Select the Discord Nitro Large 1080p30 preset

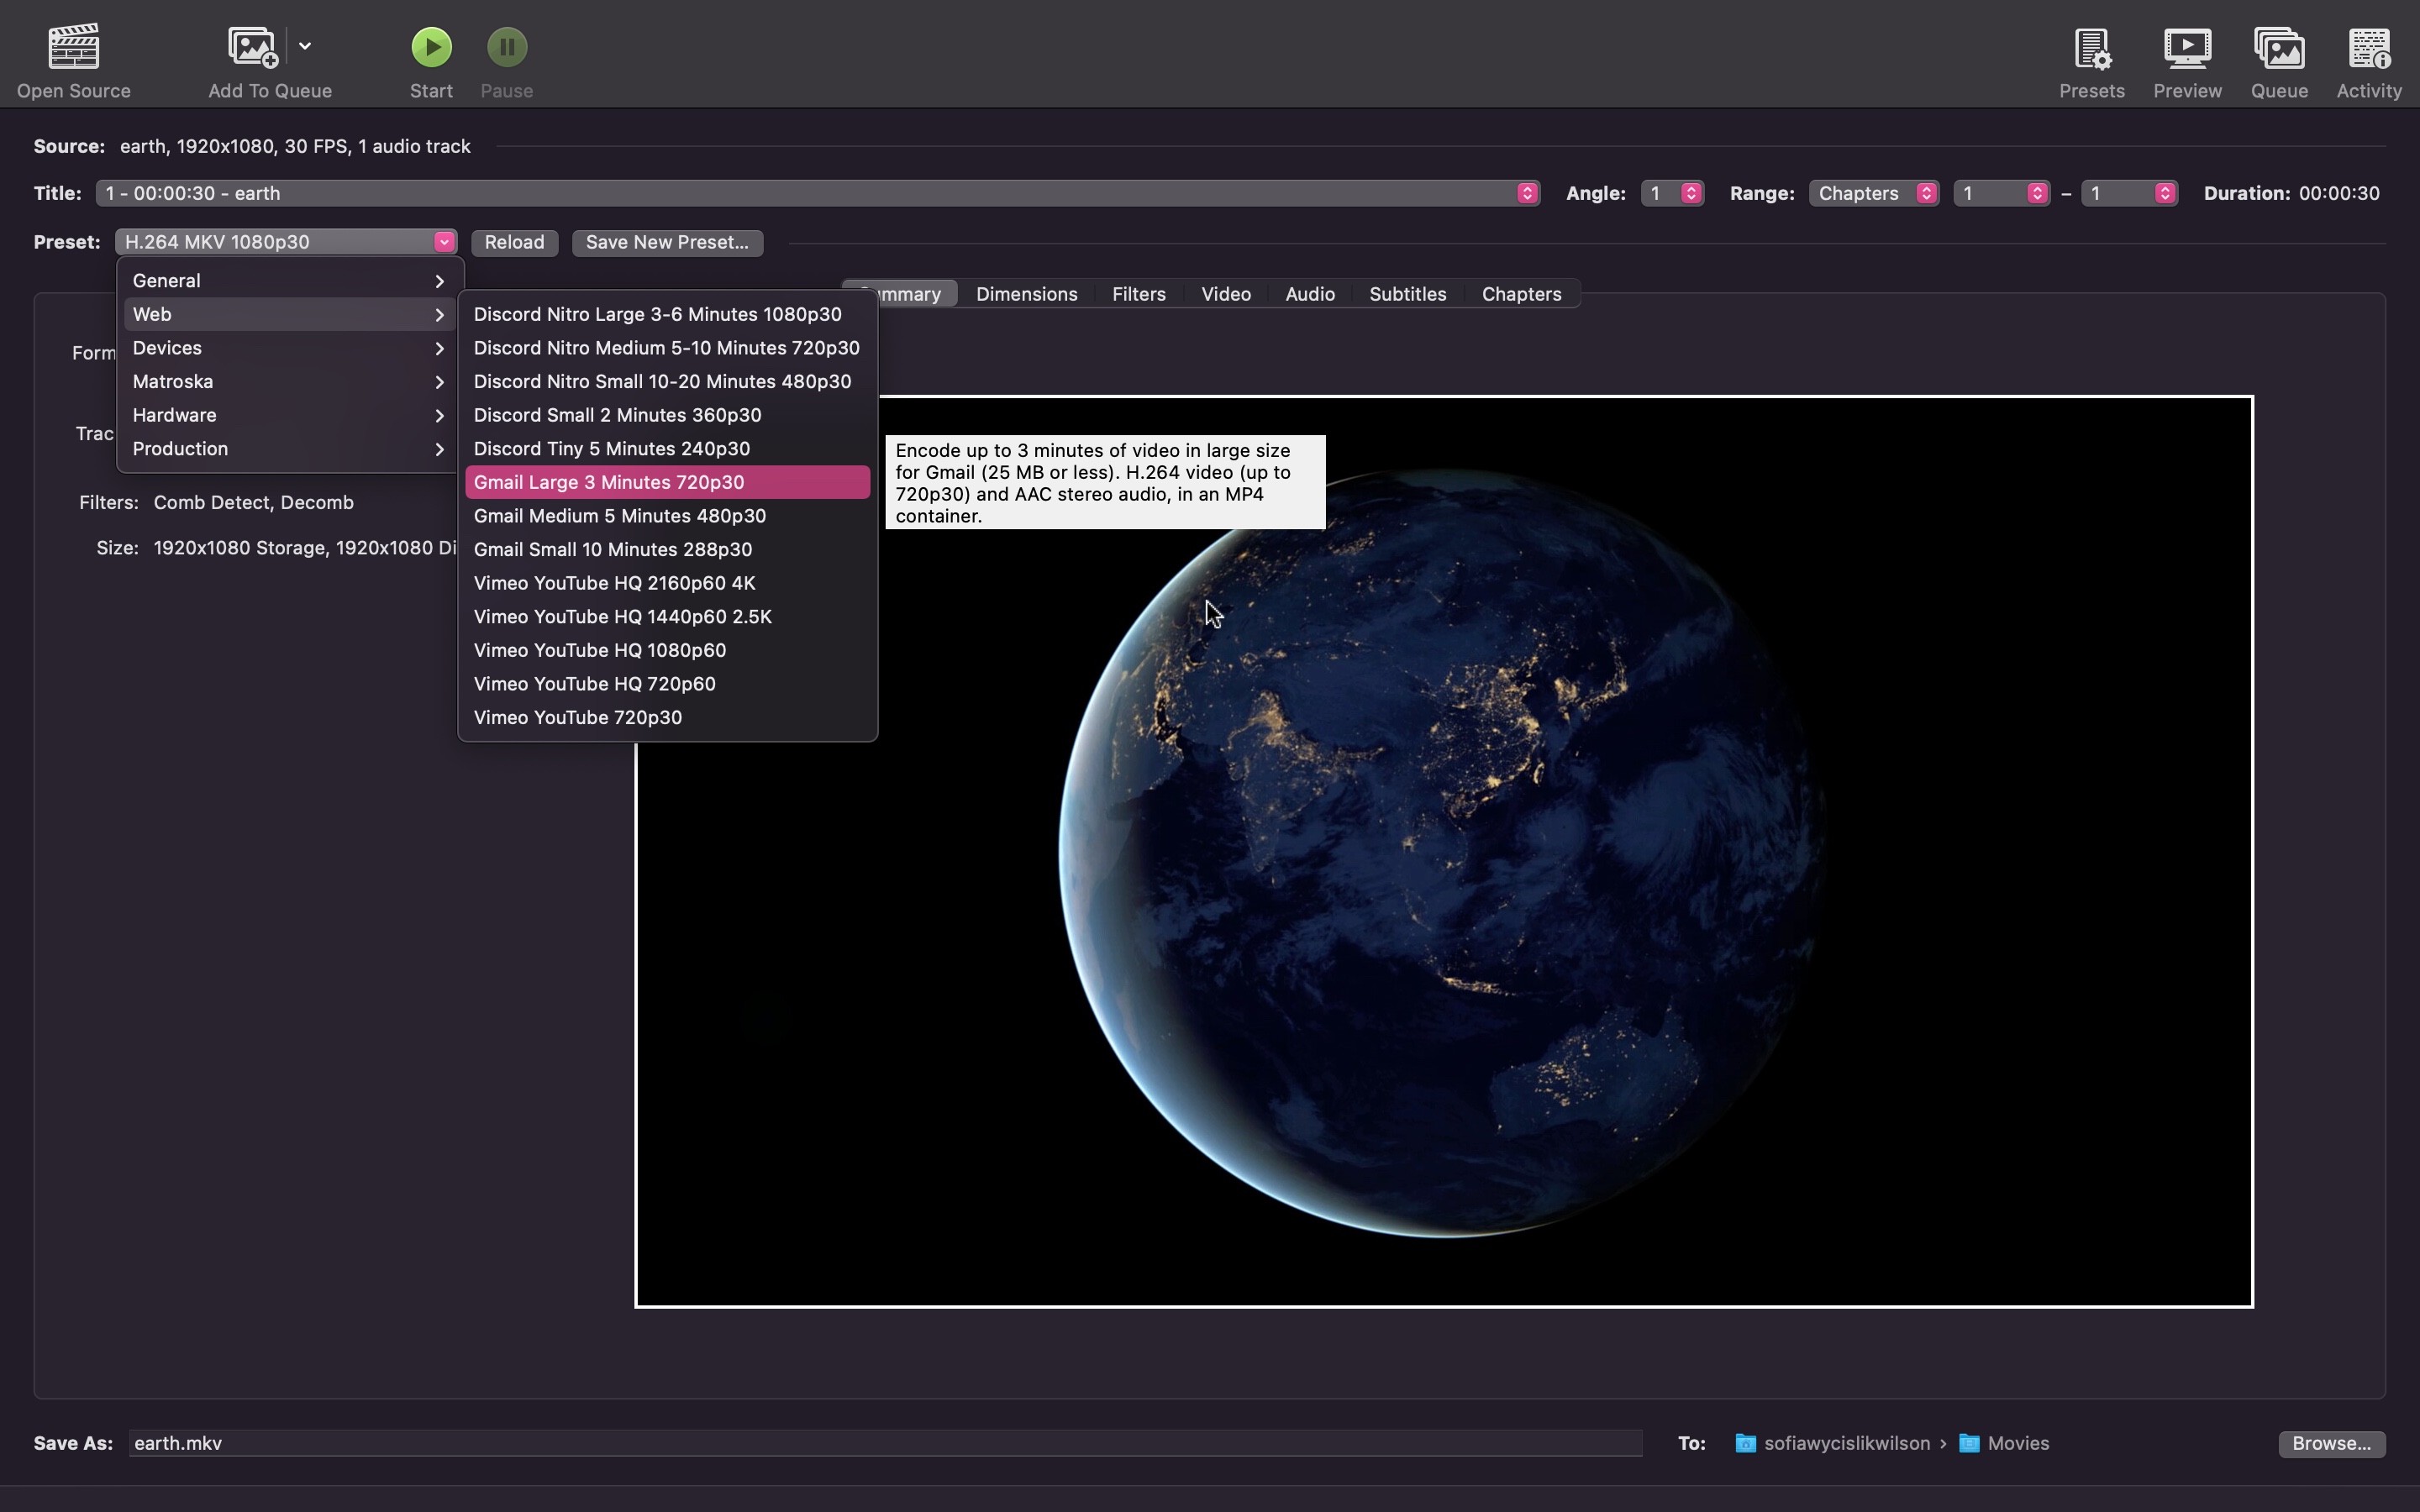[659, 313]
